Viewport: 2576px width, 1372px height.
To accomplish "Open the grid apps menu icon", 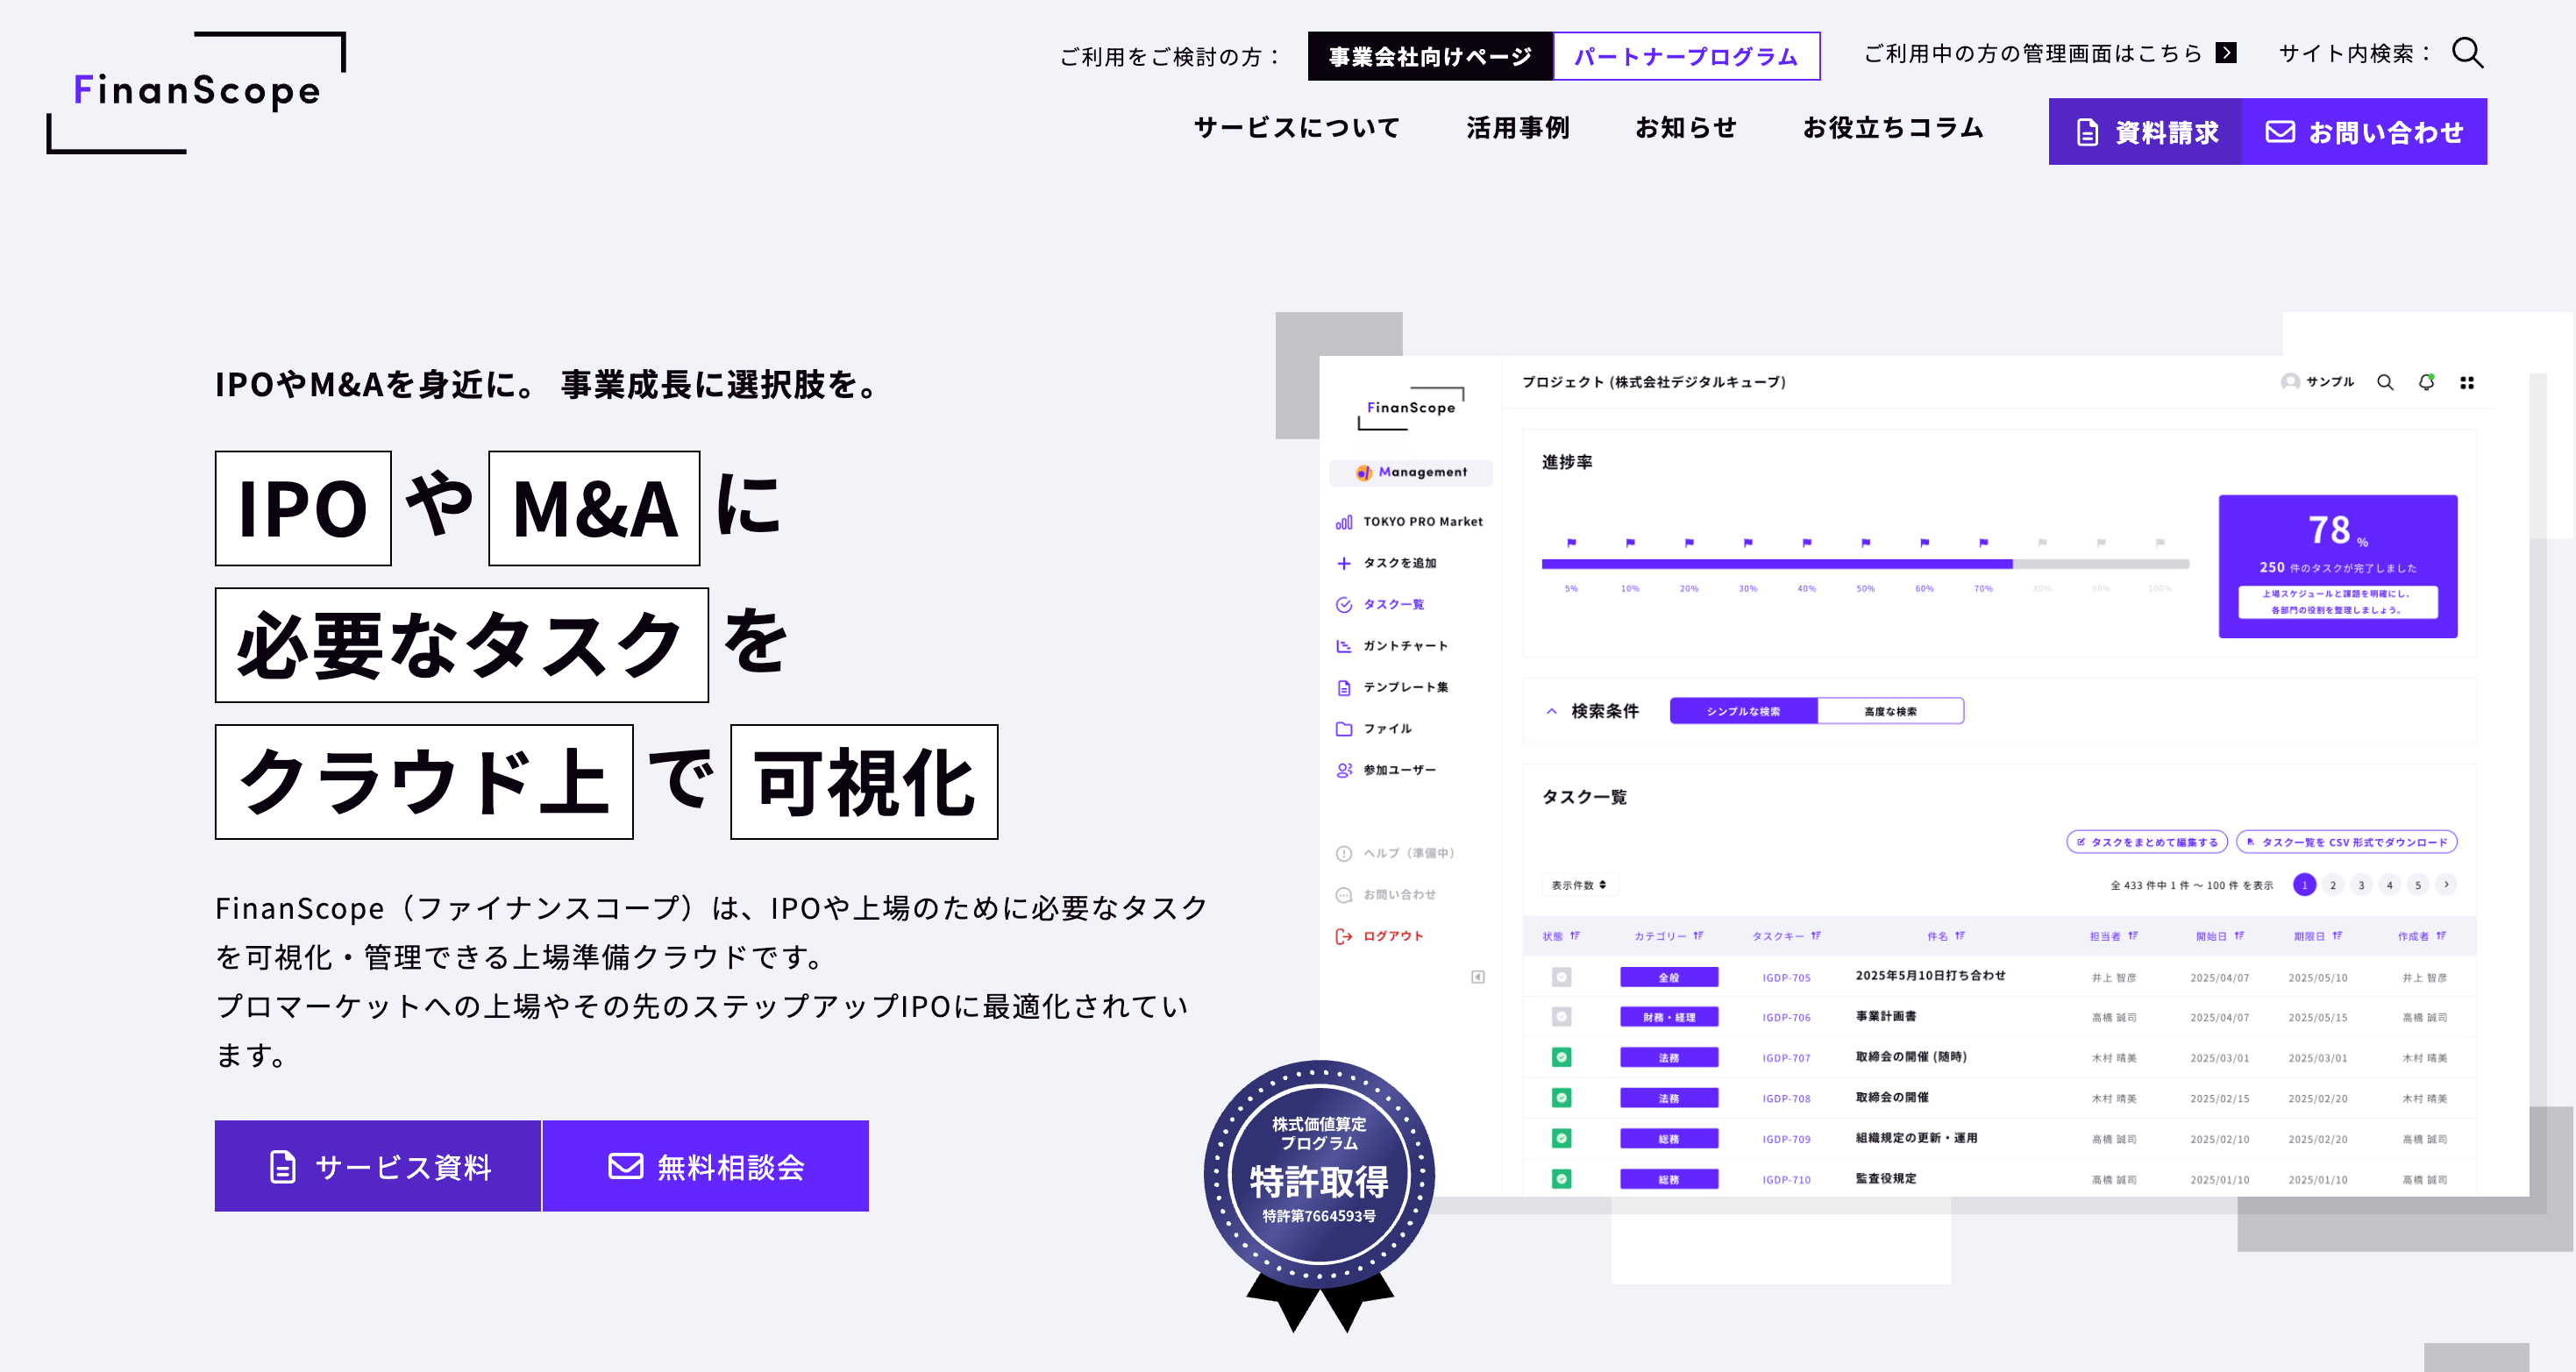I will (2467, 382).
